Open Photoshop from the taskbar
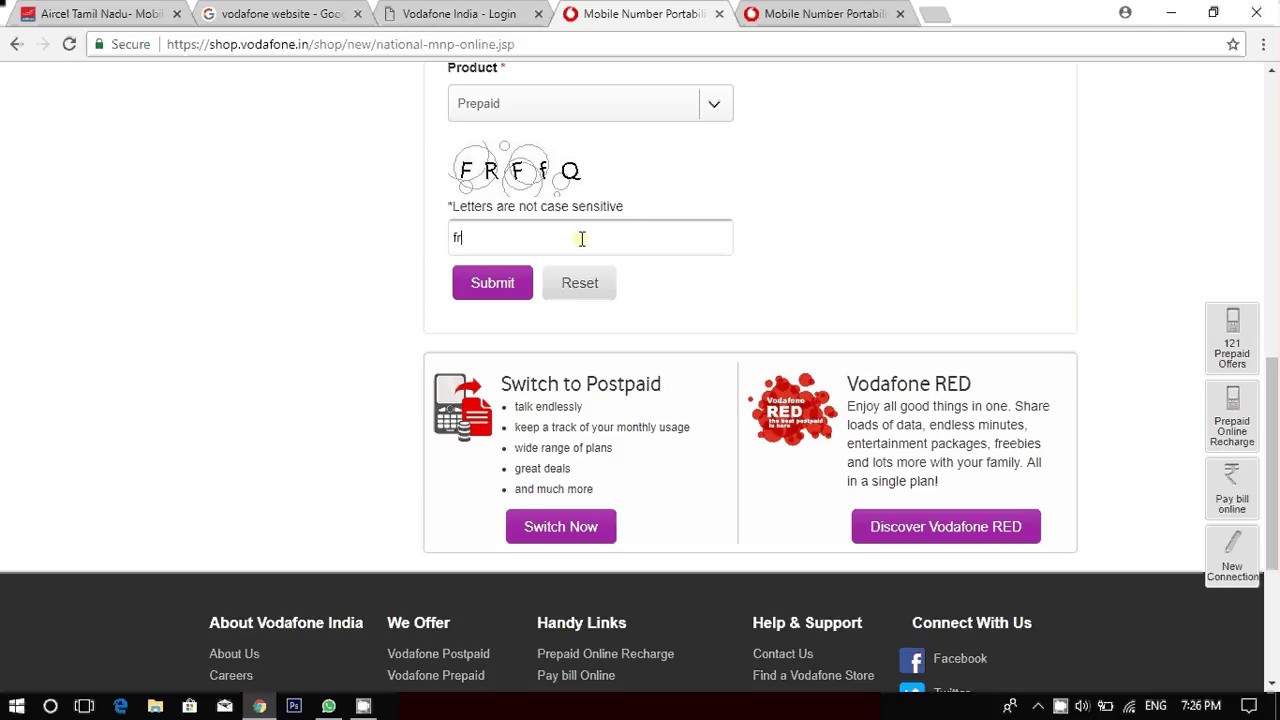 [294, 706]
